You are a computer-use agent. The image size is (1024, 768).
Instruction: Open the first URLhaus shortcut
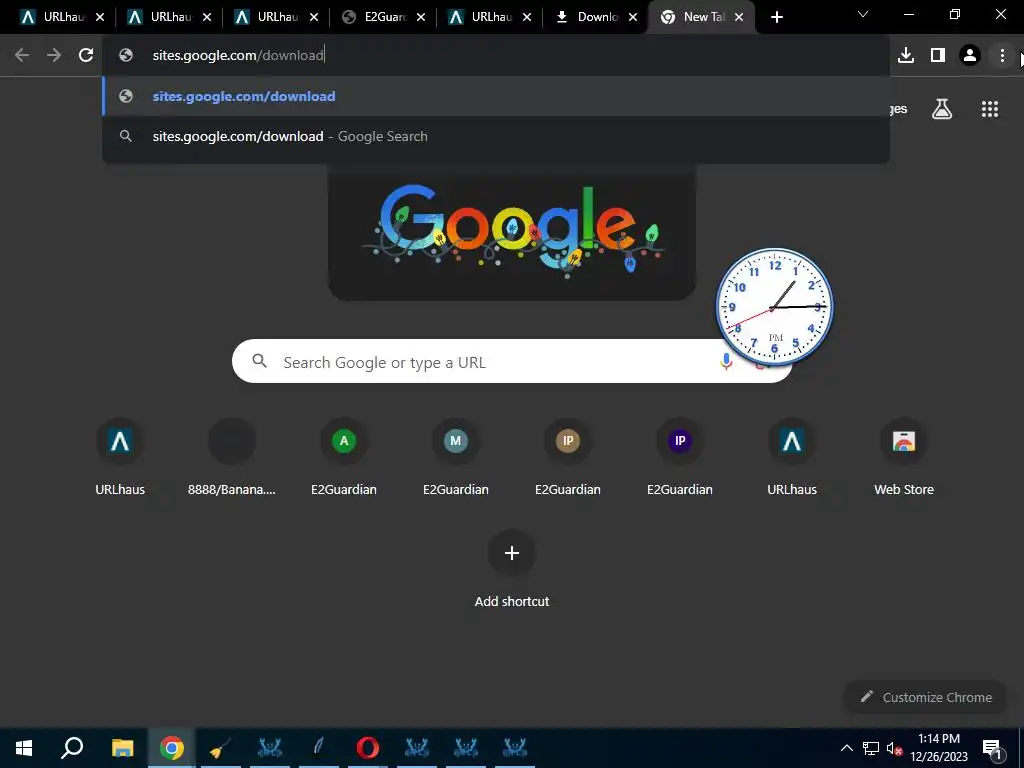120,456
